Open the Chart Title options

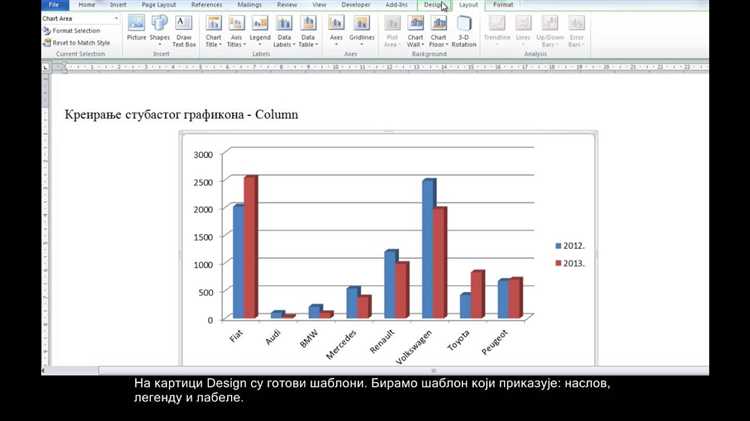pyautogui.click(x=213, y=32)
